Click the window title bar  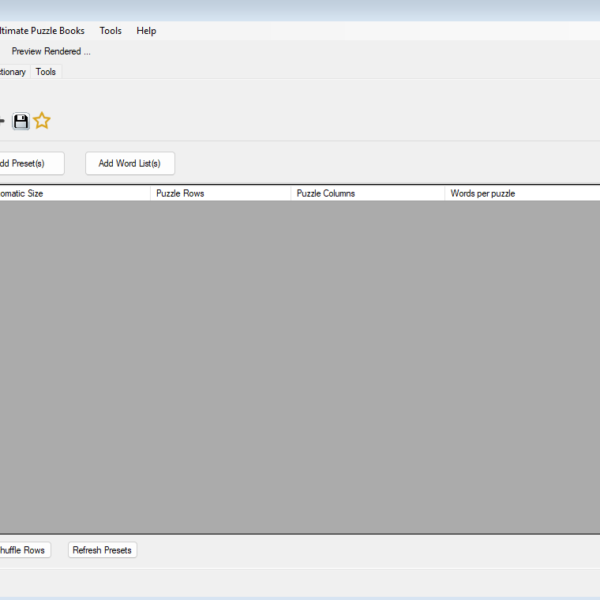coord(300,10)
